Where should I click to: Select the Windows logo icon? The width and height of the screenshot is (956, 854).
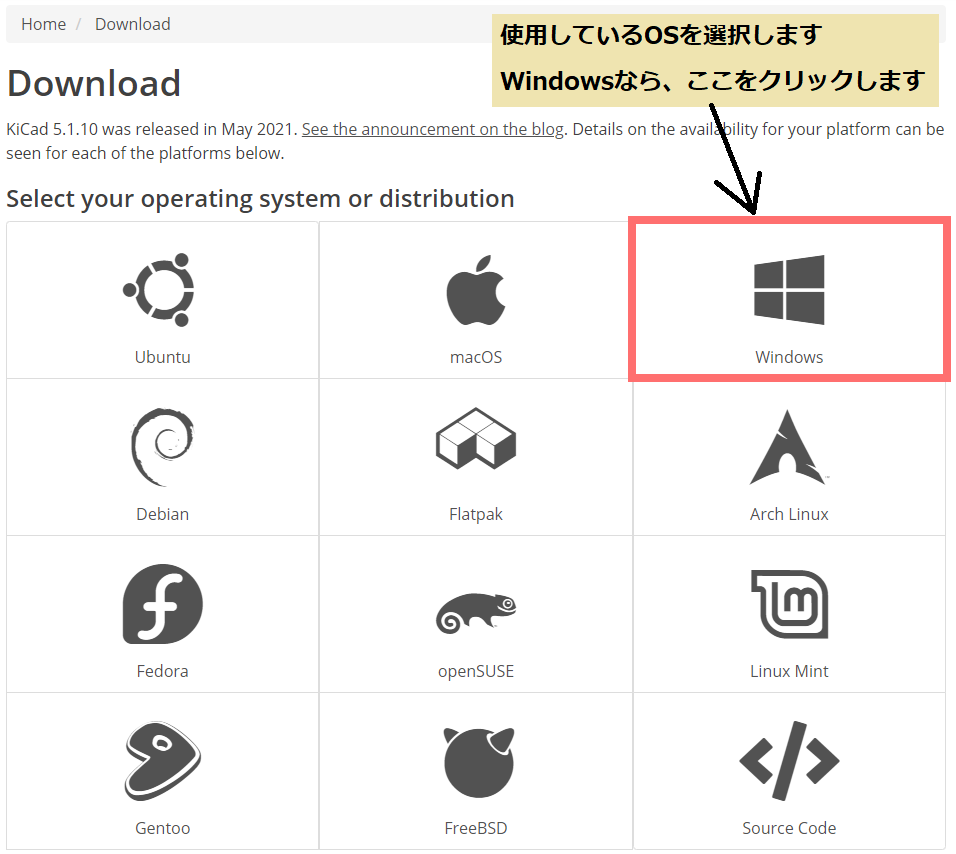click(789, 290)
